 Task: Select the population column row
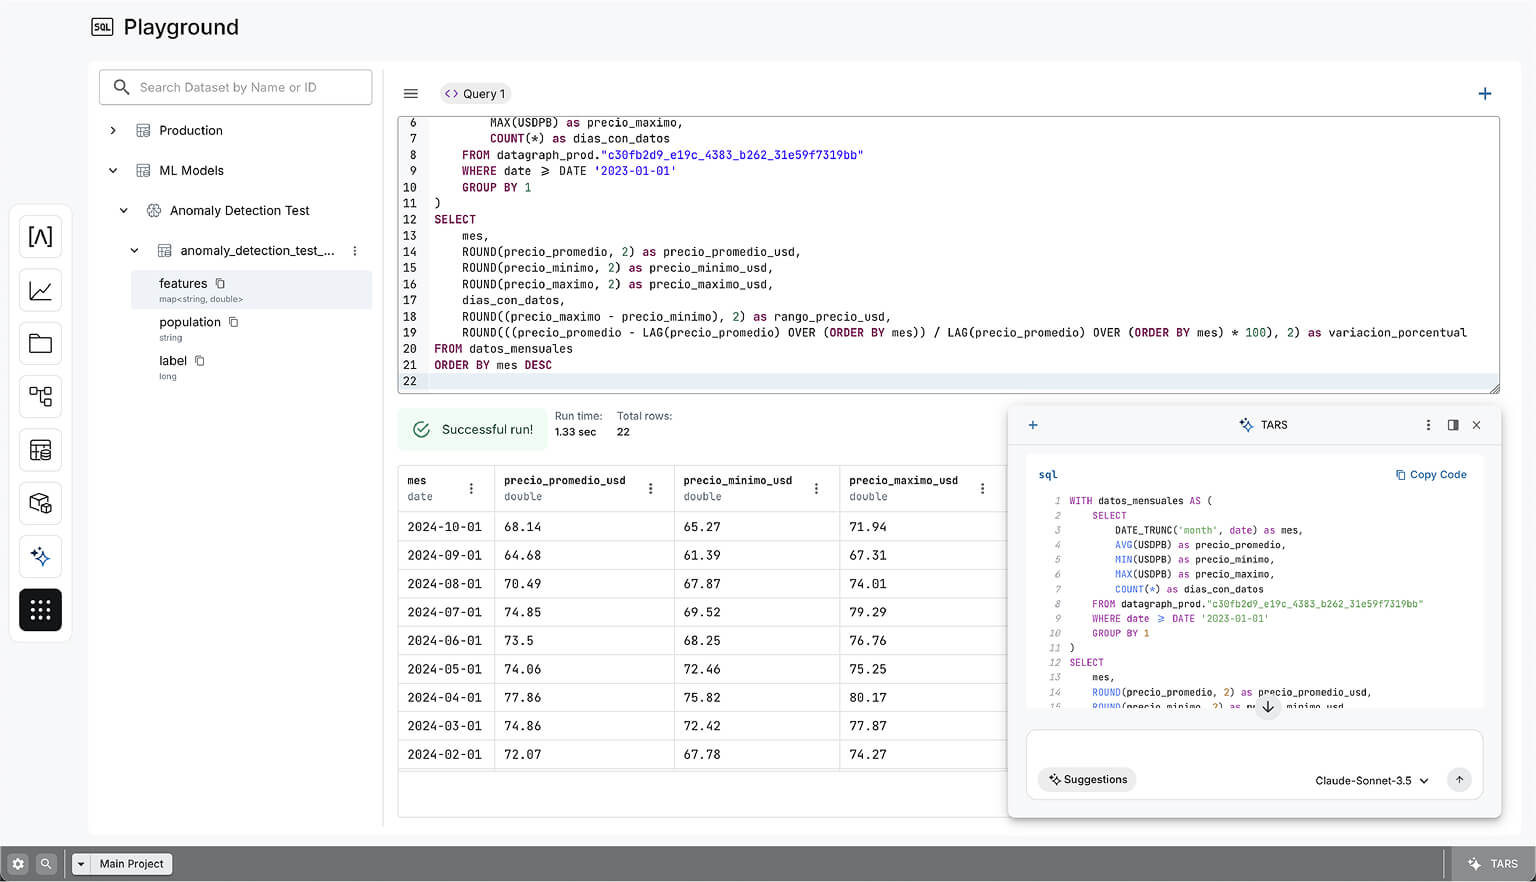point(251,328)
